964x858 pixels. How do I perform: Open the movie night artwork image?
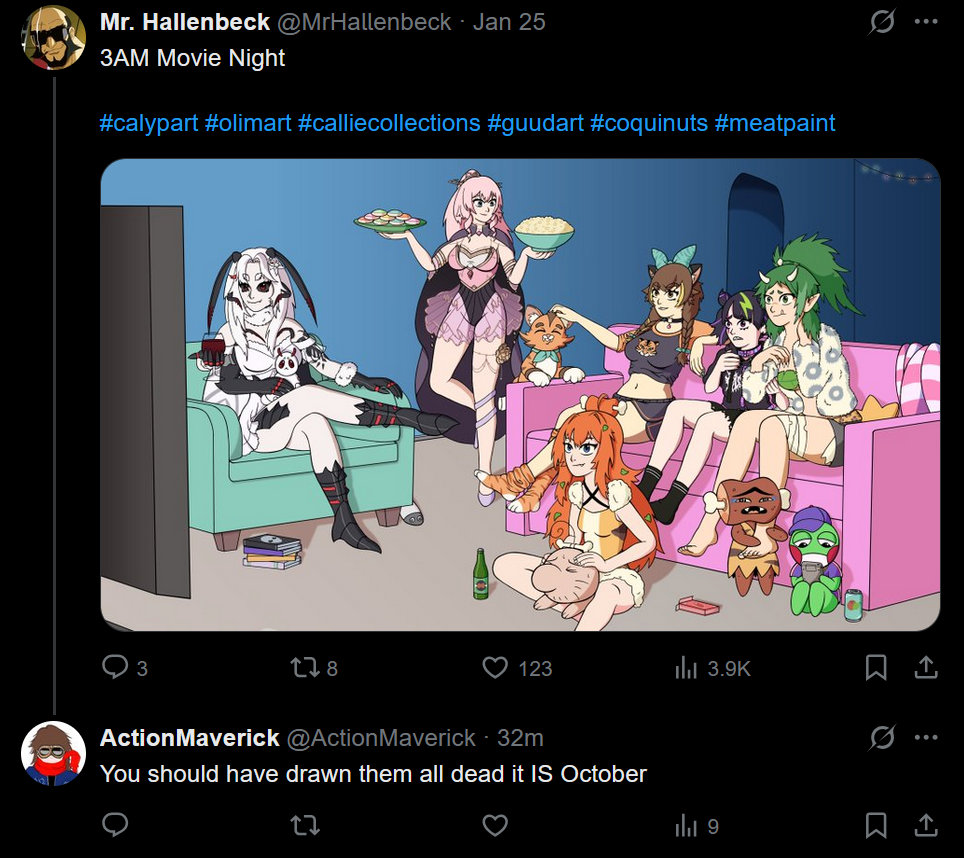point(520,395)
